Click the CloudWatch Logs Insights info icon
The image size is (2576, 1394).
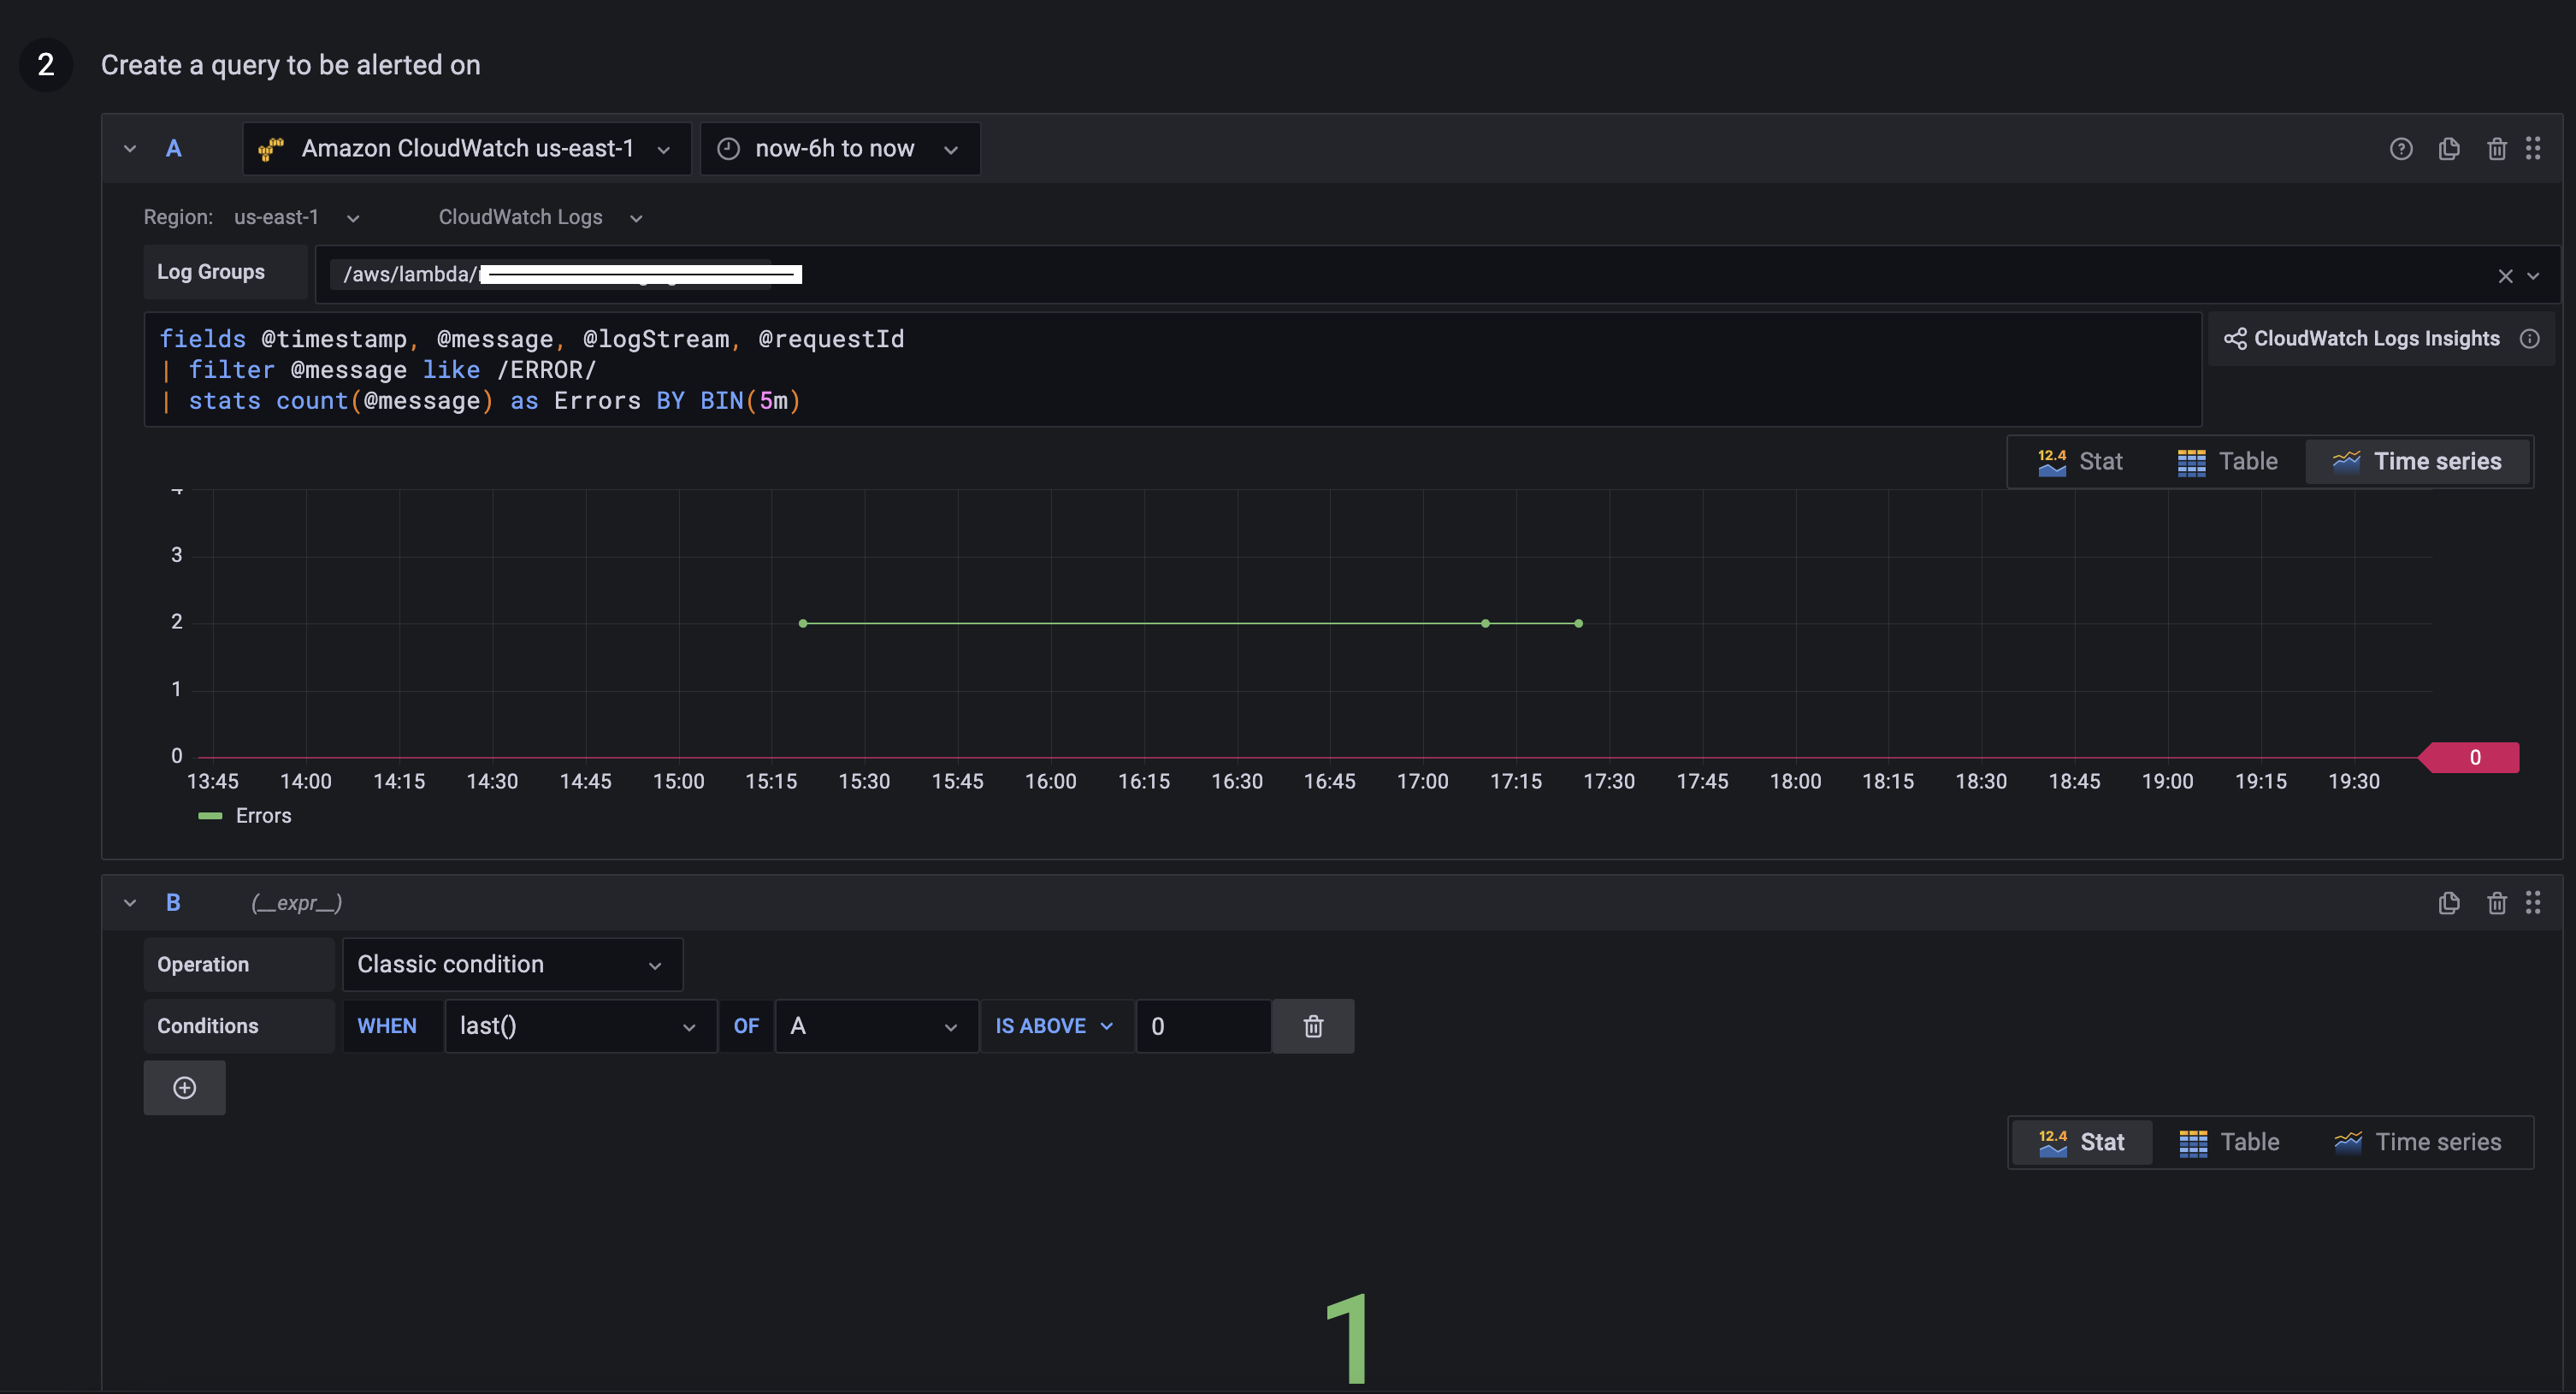2529,339
